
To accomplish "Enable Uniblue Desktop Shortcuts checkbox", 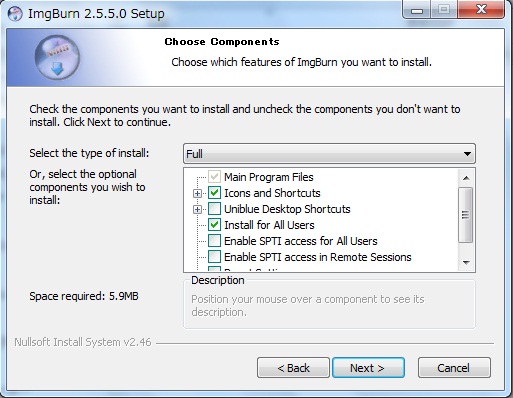I will pyautogui.click(x=214, y=209).
